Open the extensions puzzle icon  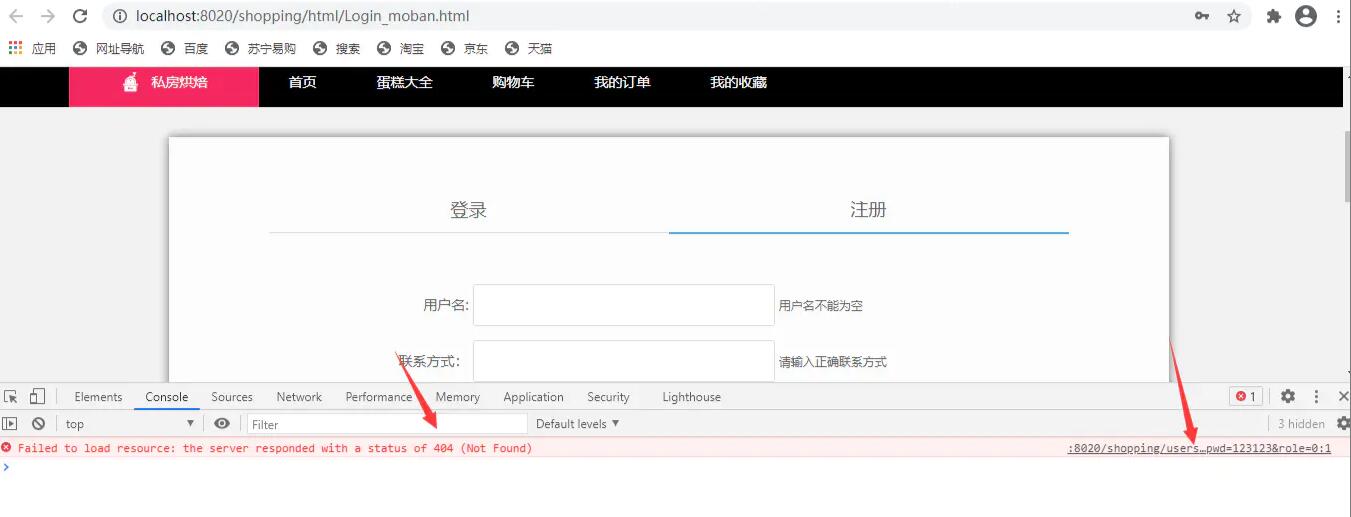coord(1274,16)
